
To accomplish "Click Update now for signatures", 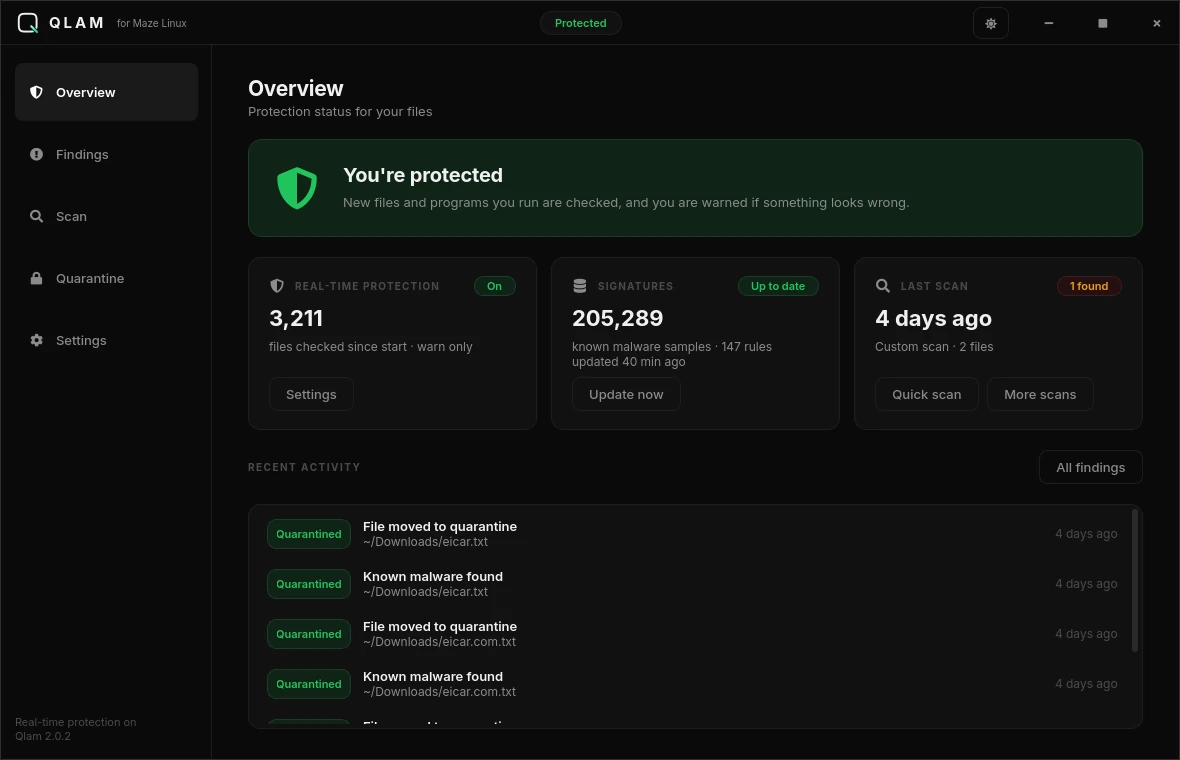I will pyautogui.click(x=626, y=394).
